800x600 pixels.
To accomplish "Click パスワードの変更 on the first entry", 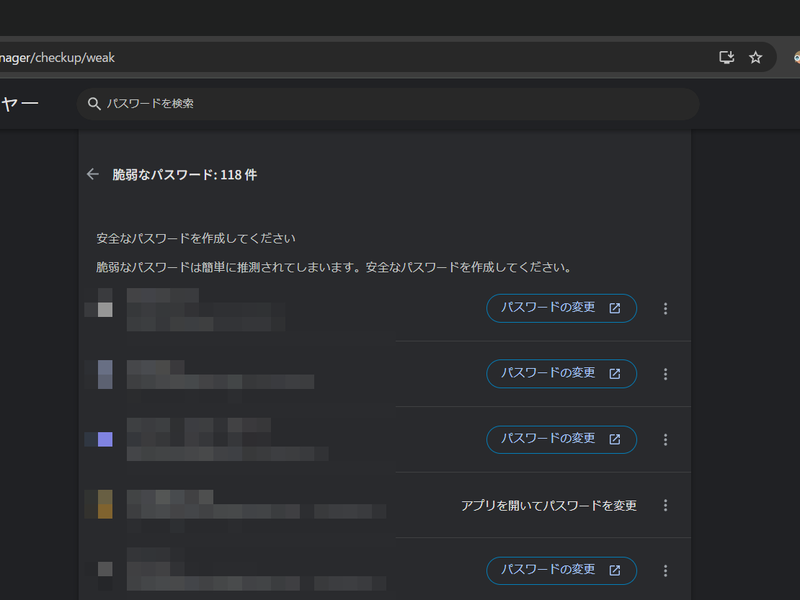I will pyautogui.click(x=561, y=308).
